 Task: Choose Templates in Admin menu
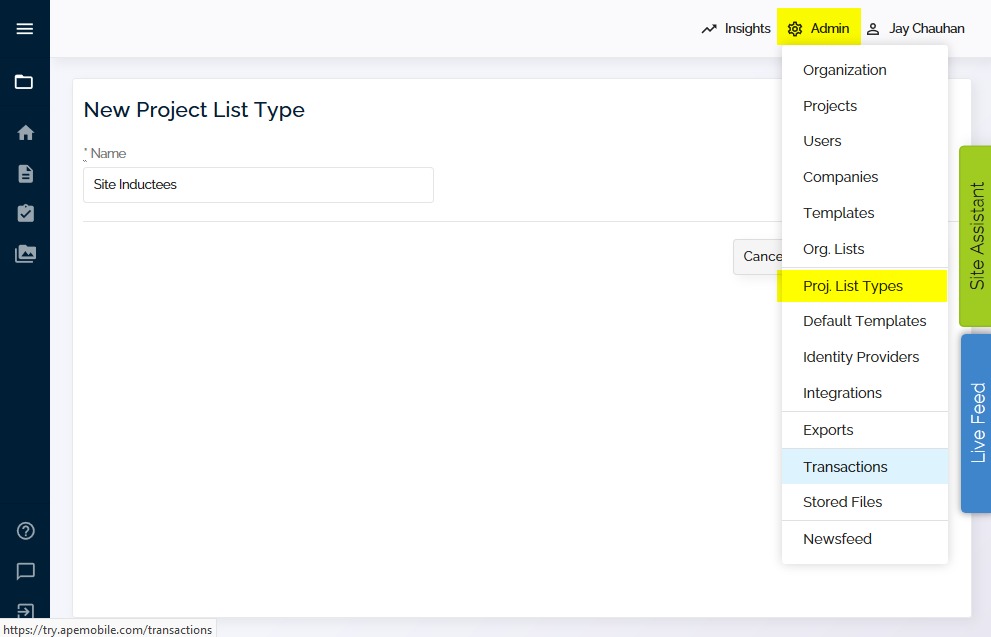(865, 214)
